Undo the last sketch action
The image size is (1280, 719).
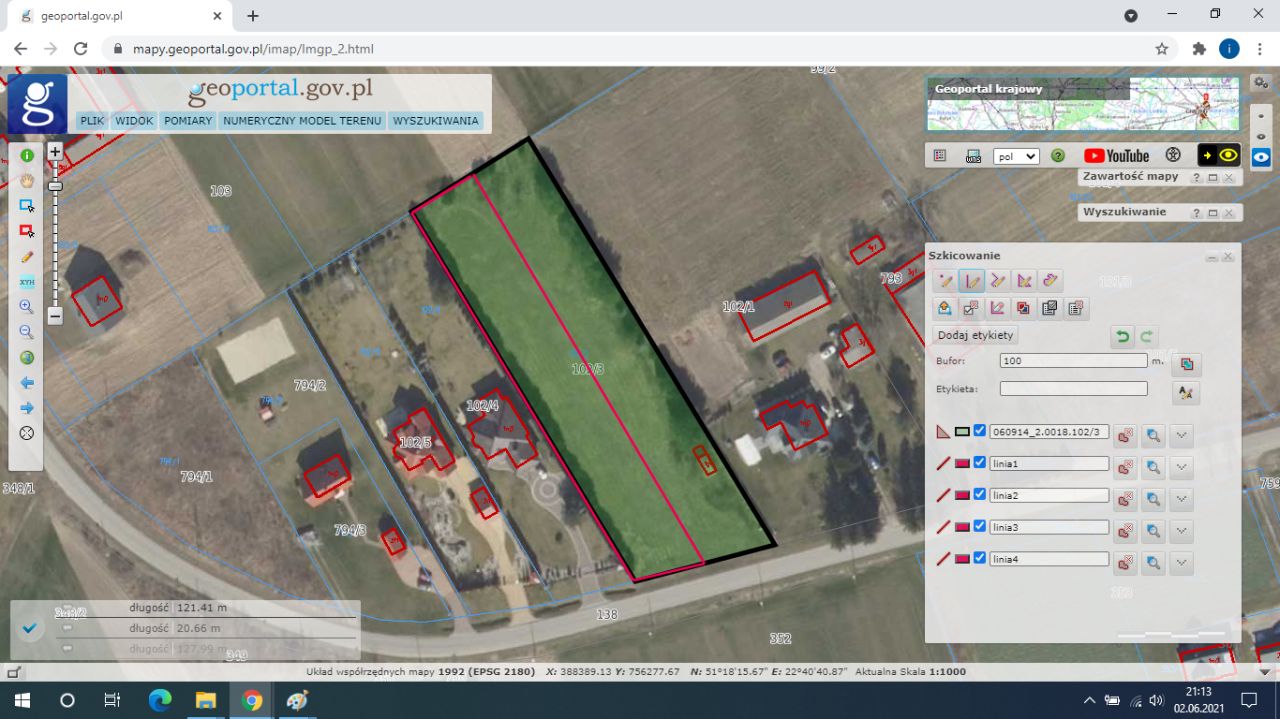coord(1123,337)
